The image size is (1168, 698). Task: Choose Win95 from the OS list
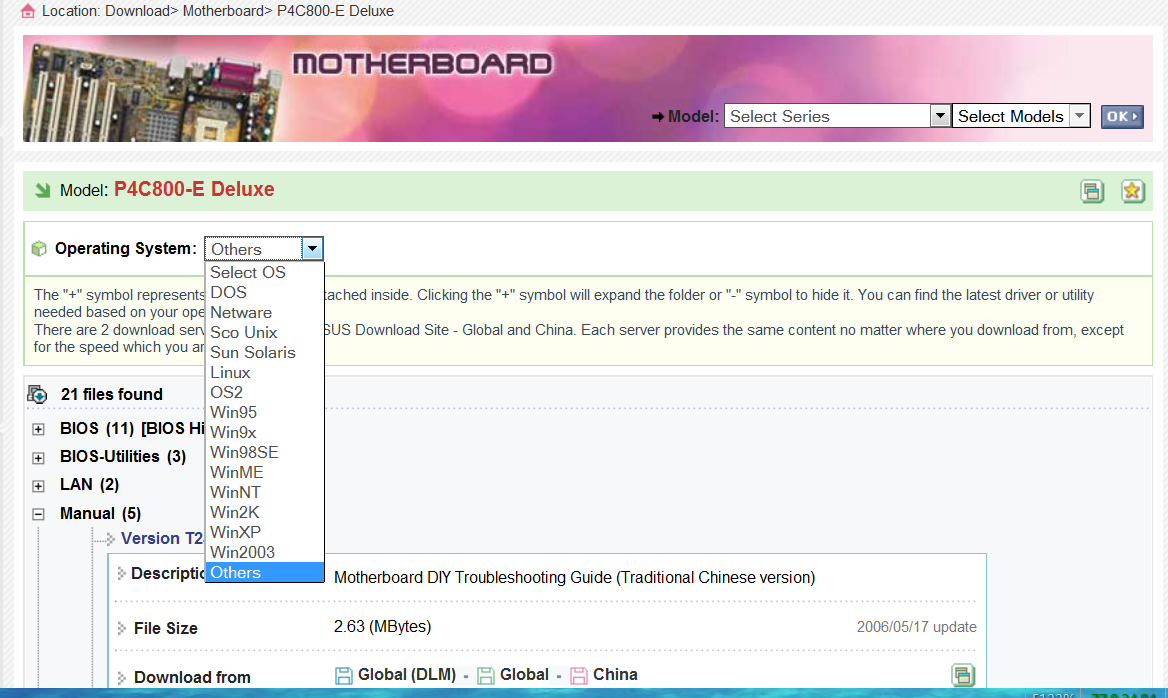coord(264,413)
